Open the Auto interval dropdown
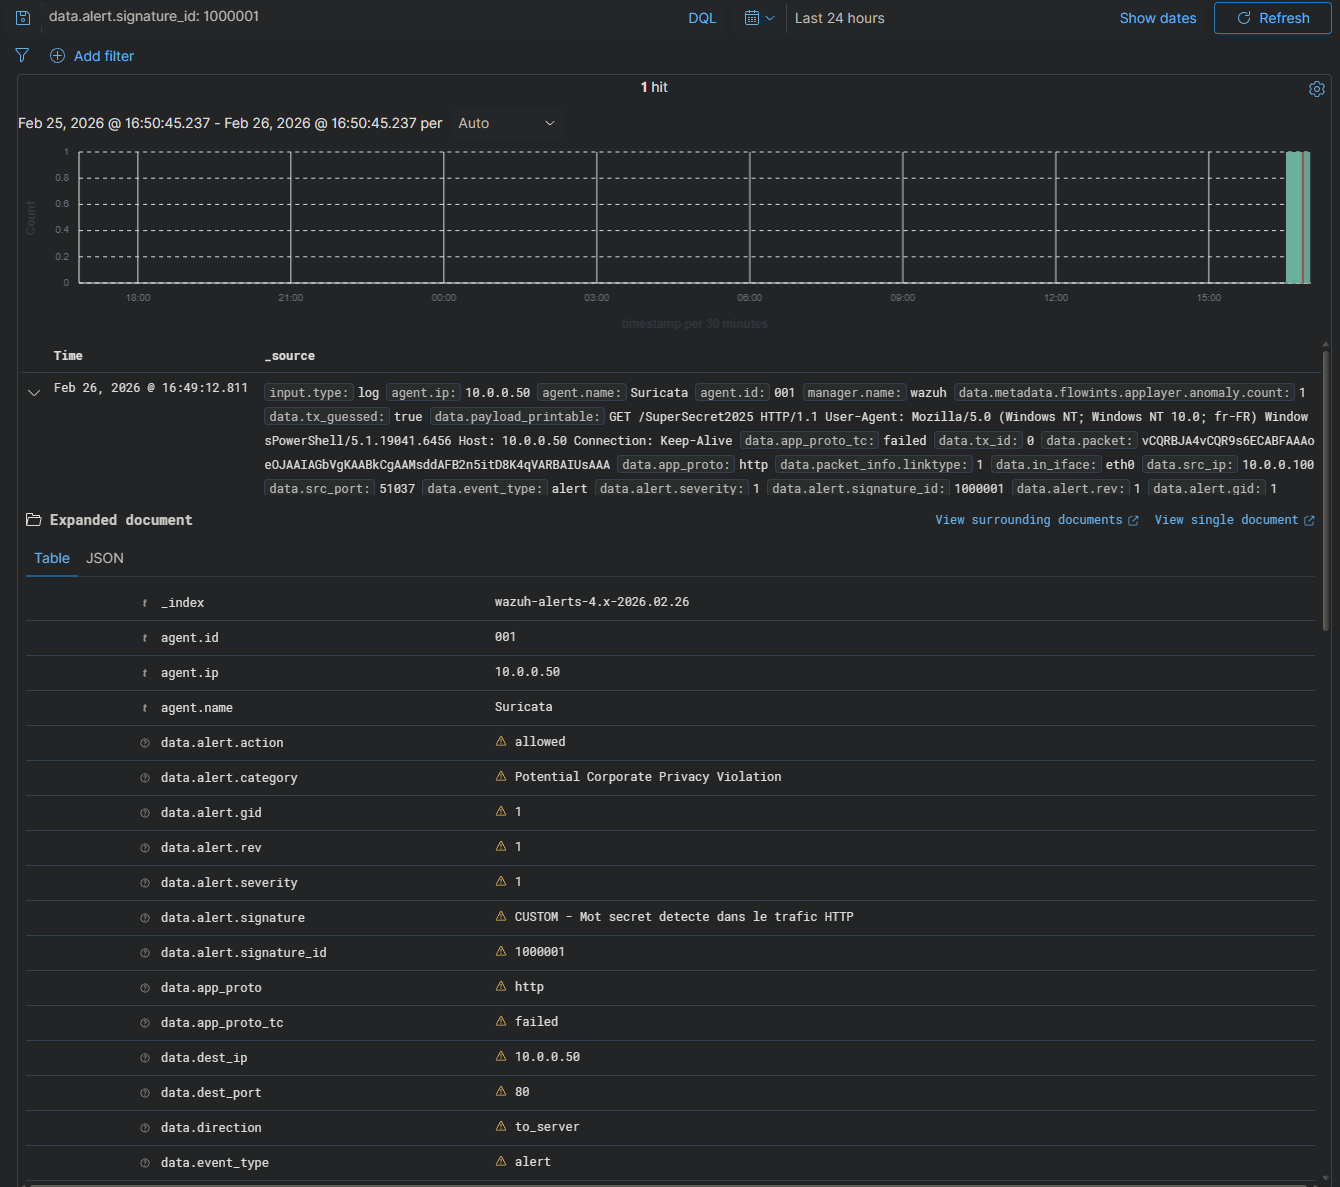 [506, 123]
